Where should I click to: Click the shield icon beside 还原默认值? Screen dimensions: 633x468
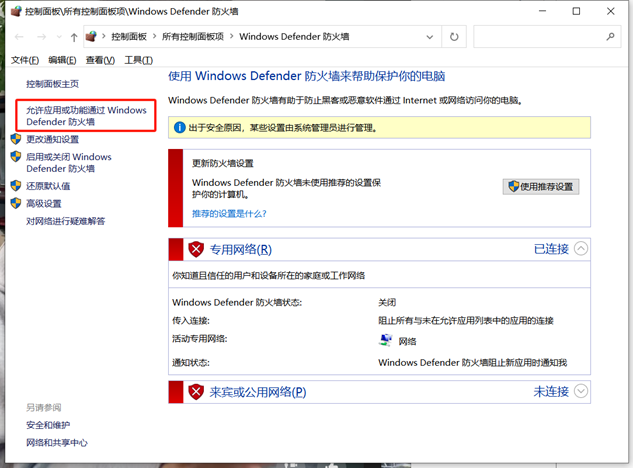pyautogui.click(x=16, y=186)
